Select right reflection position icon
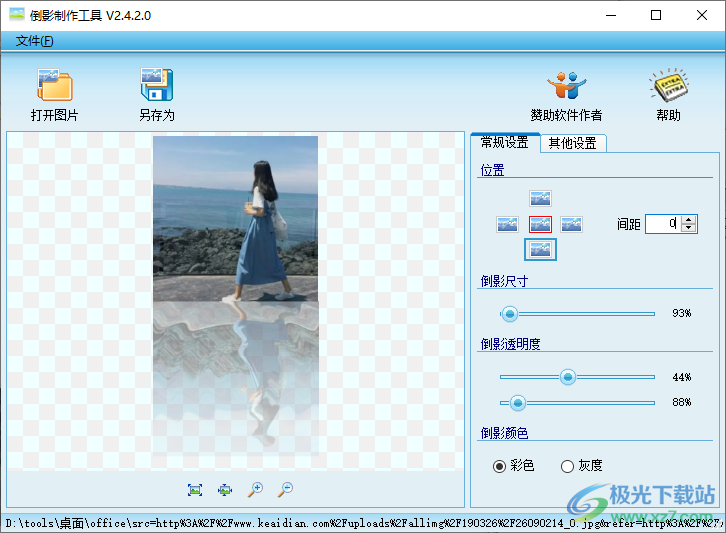This screenshot has width=726, height=533. pyautogui.click(x=571, y=225)
